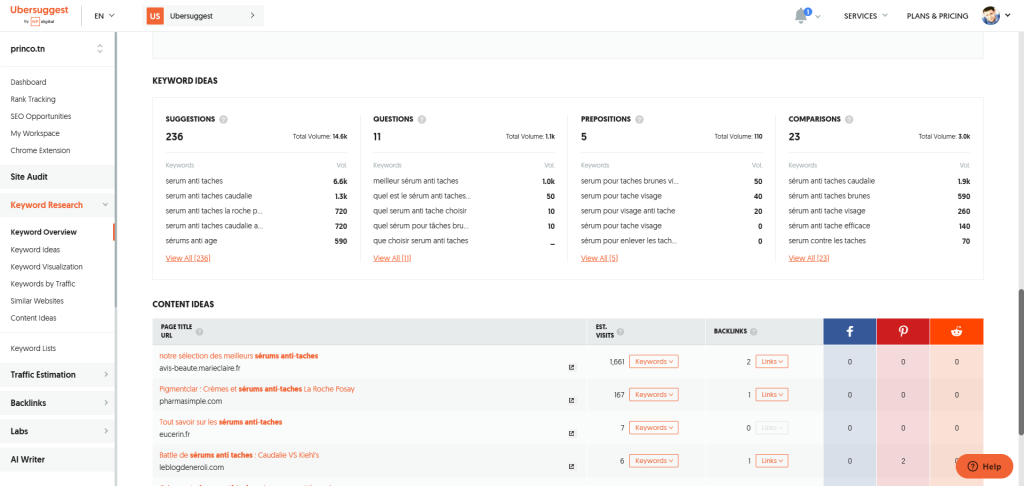1024x486 pixels.
Task: Click the Ubersuggest logo
Action: pyautogui.click(x=39, y=15)
